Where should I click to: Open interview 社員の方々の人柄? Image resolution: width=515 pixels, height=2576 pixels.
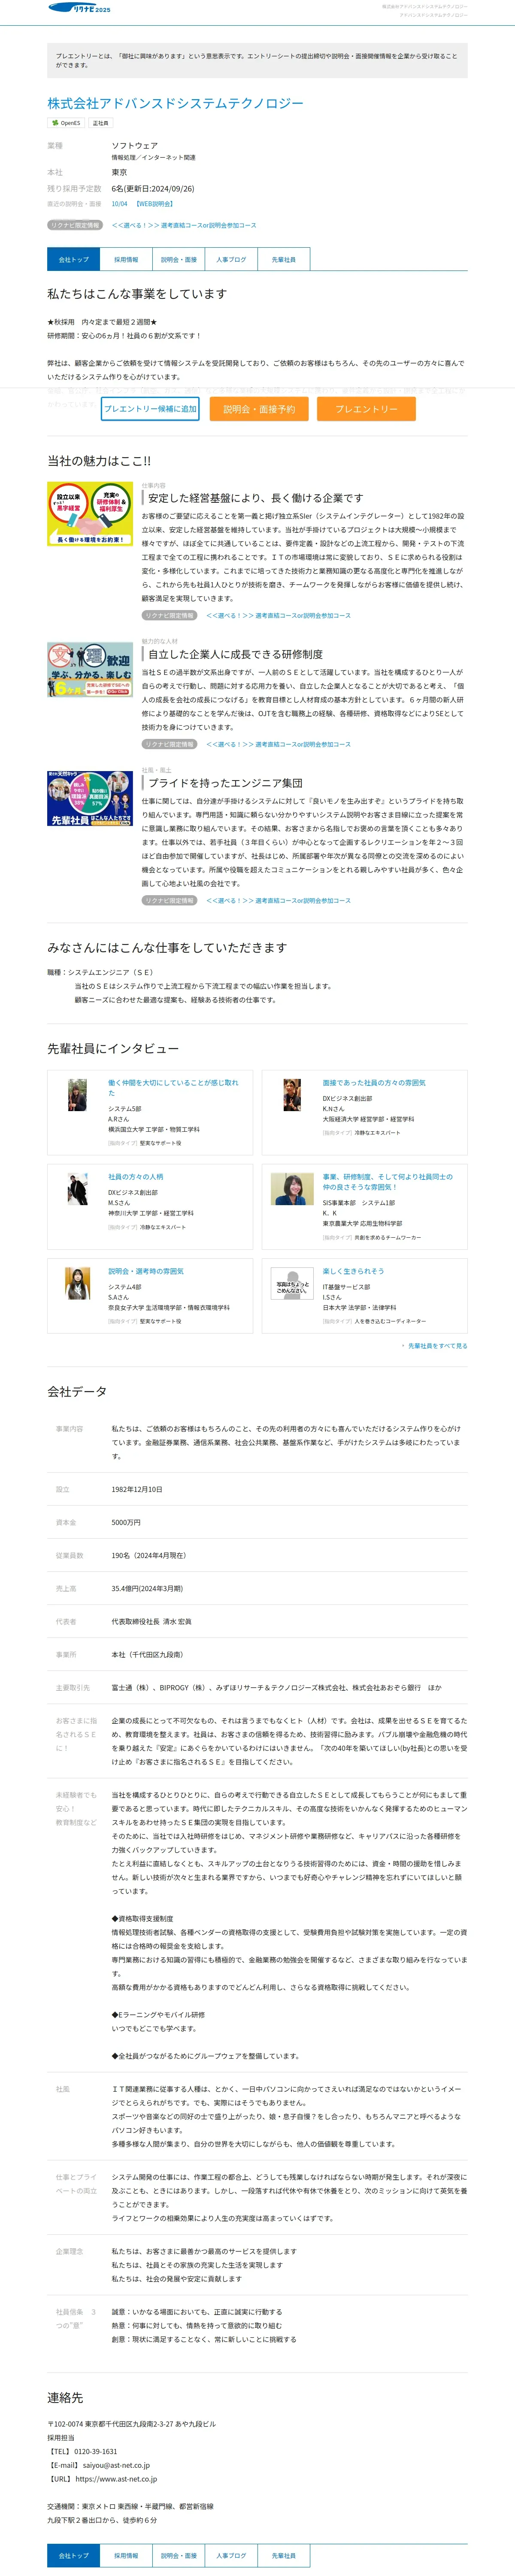(x=136, y=1176)
